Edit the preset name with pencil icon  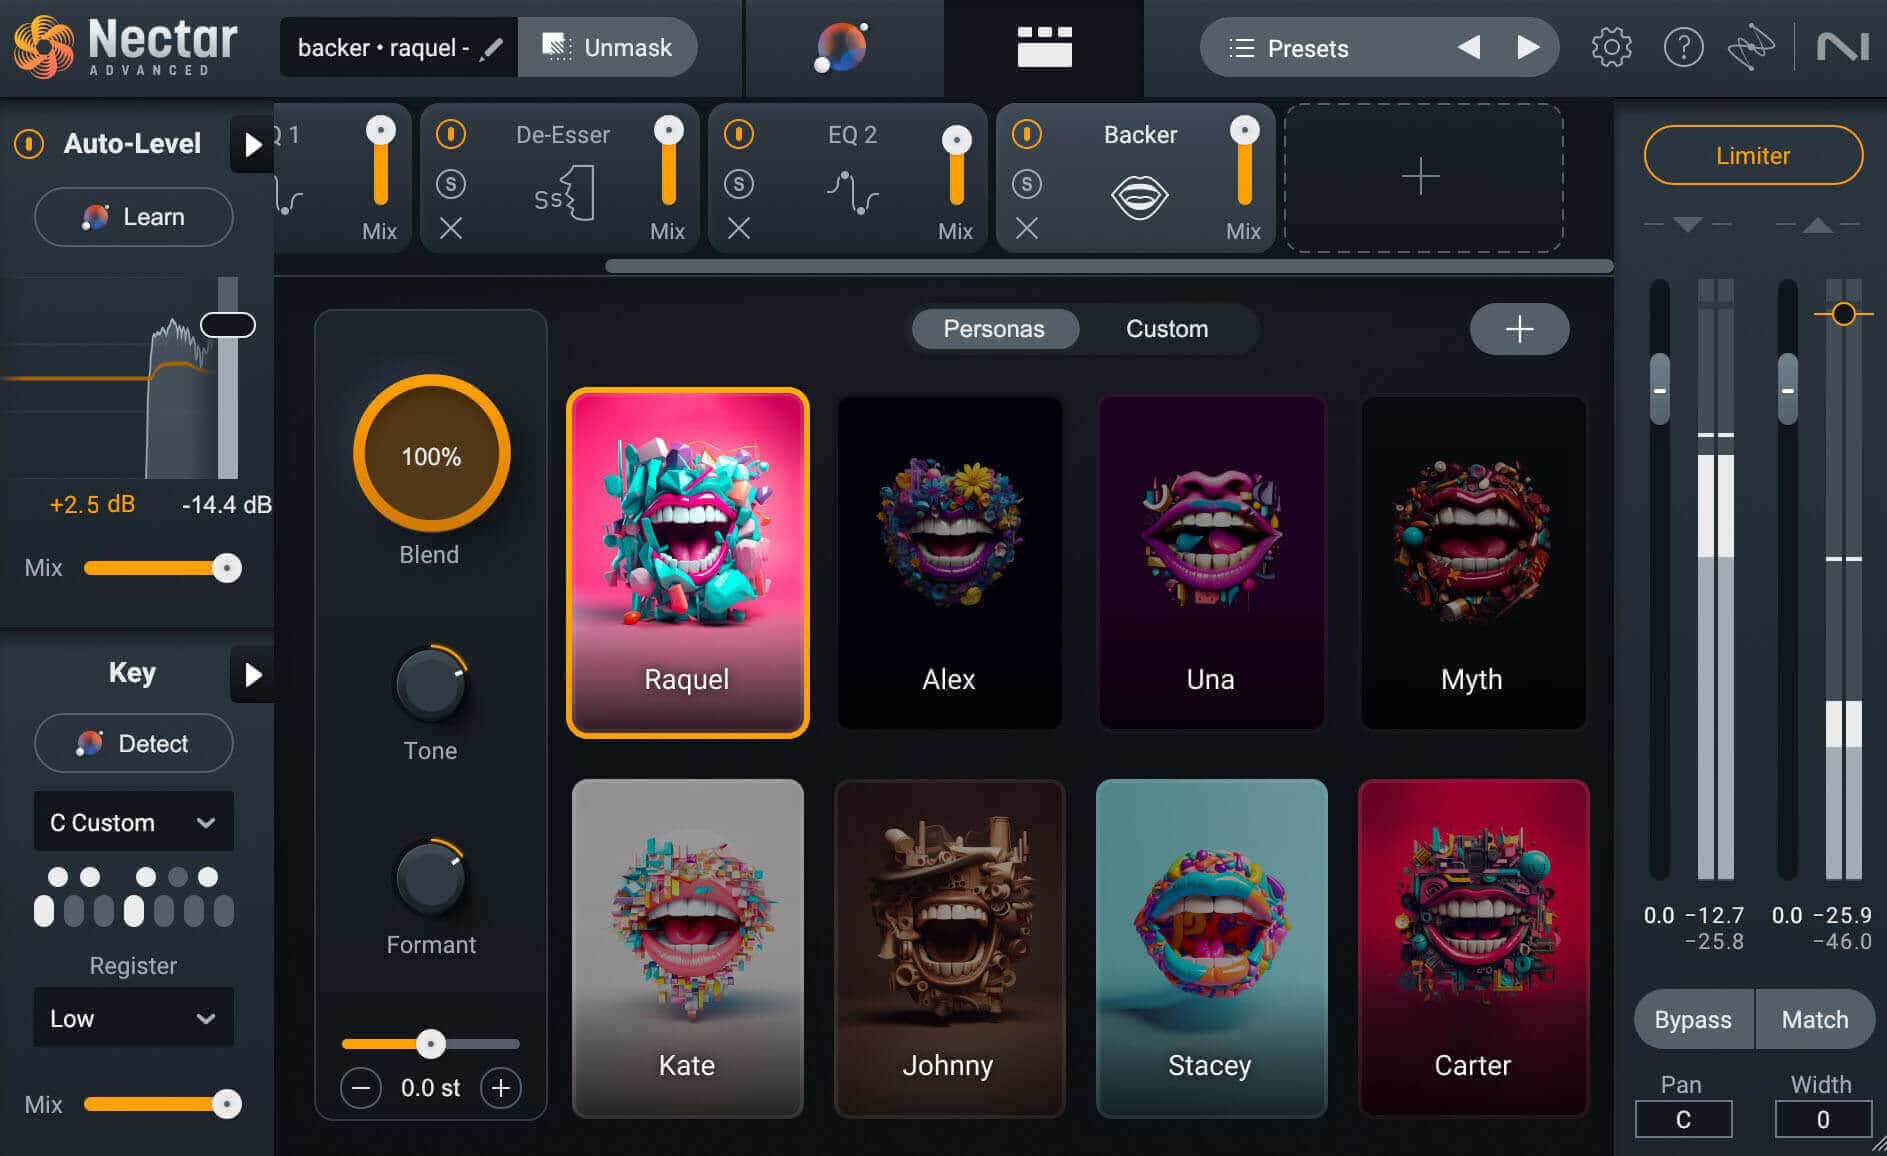click(x=491, y=48)
